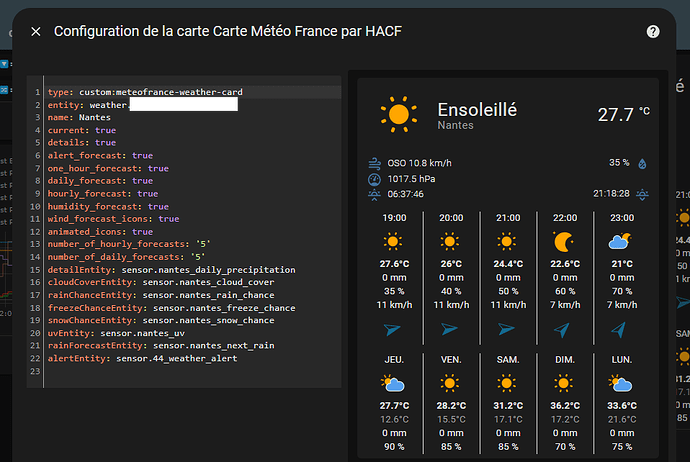This screenshot has height=462, width=690.
Task: Click the '21:00' hourly column header
Action: coord(508,218)
